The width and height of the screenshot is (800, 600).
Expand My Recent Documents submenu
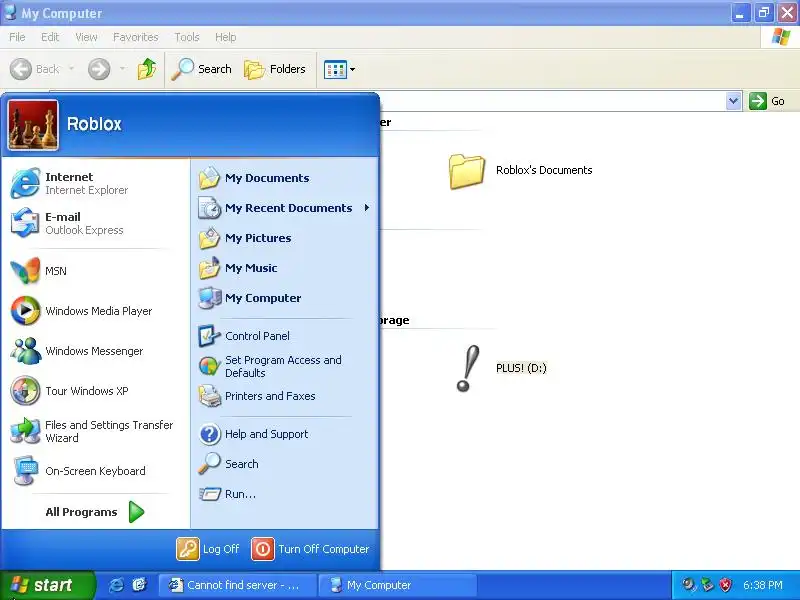click(285, 208)
